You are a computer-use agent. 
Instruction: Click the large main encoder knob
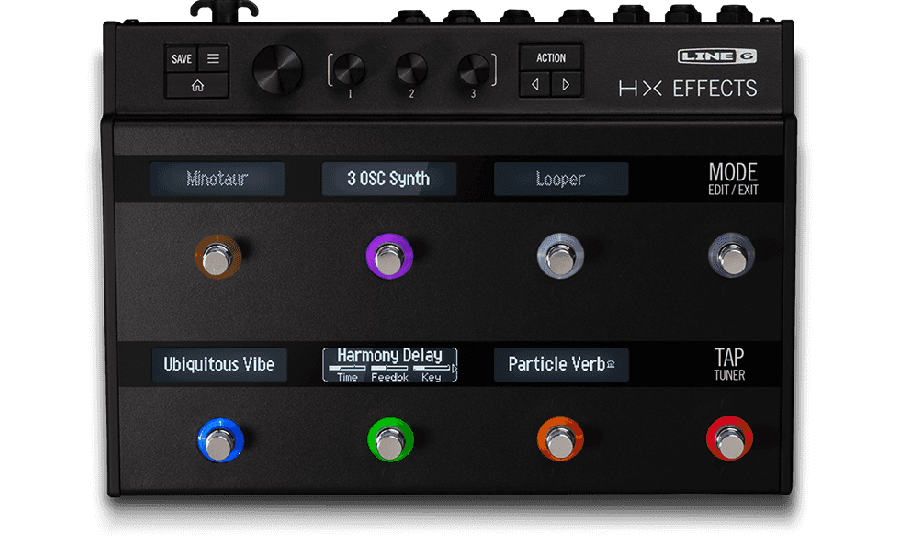277,69
